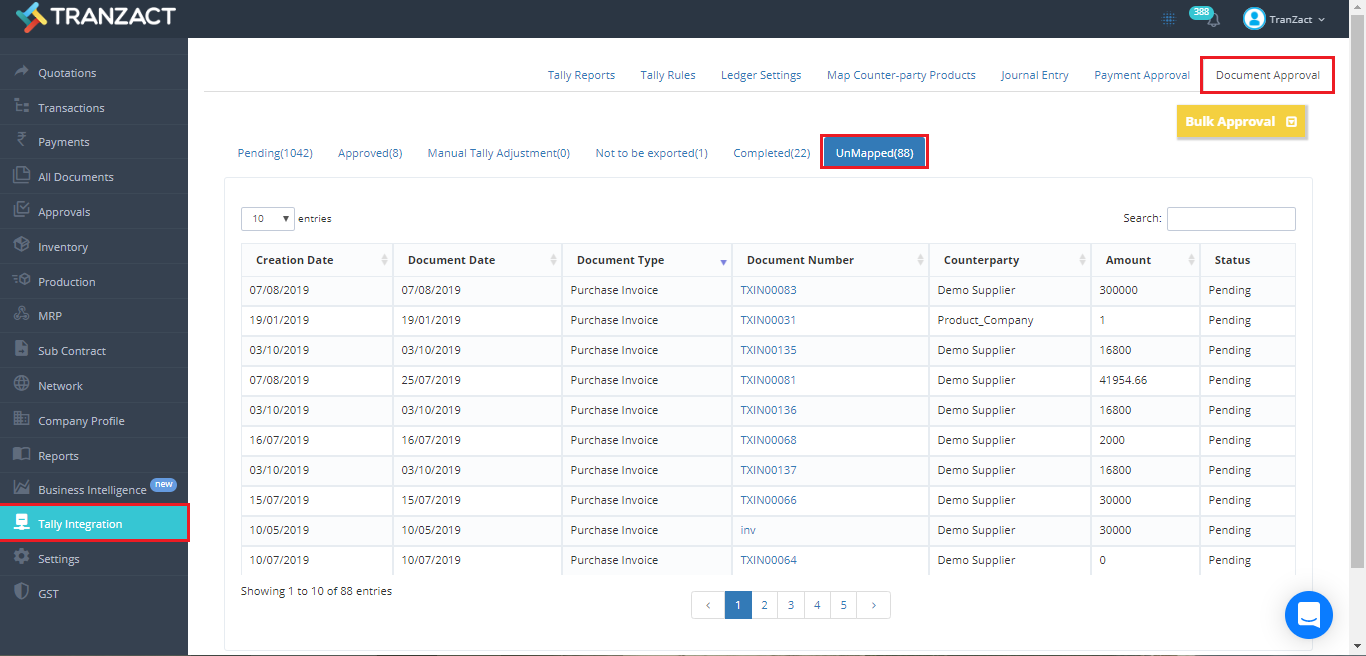Open document TXIN00083
This screenshot has width=1366, height=656.
pyautogui.click(x=768, y=290)
